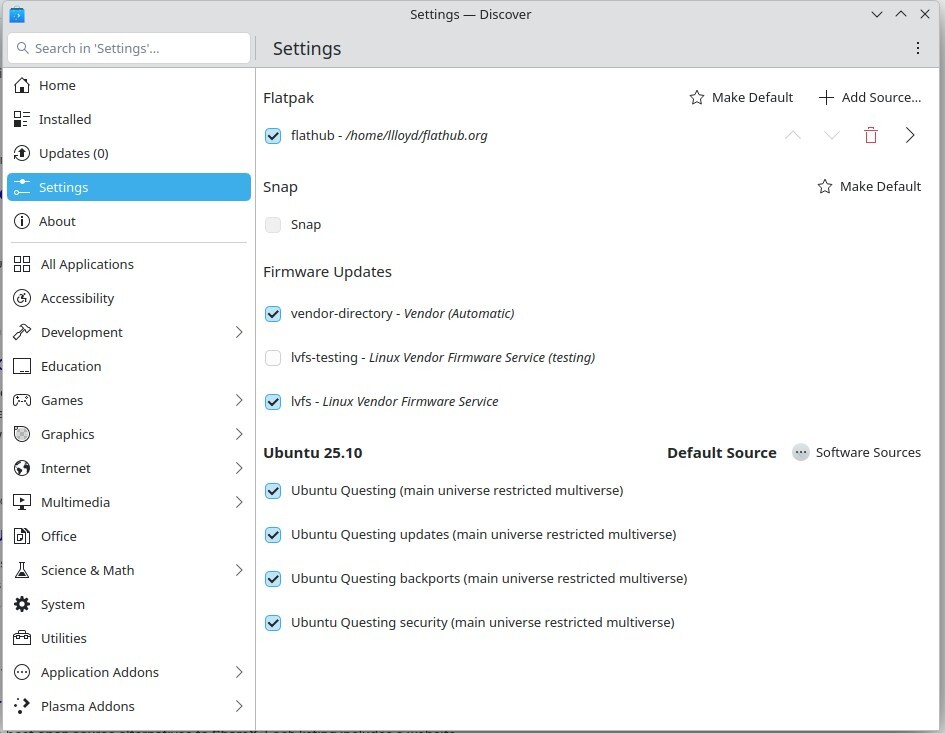The width and height of the screenshot is (945, 733).
Task: Move flathub source down with arrow
Action: click(x=832, y=136)
